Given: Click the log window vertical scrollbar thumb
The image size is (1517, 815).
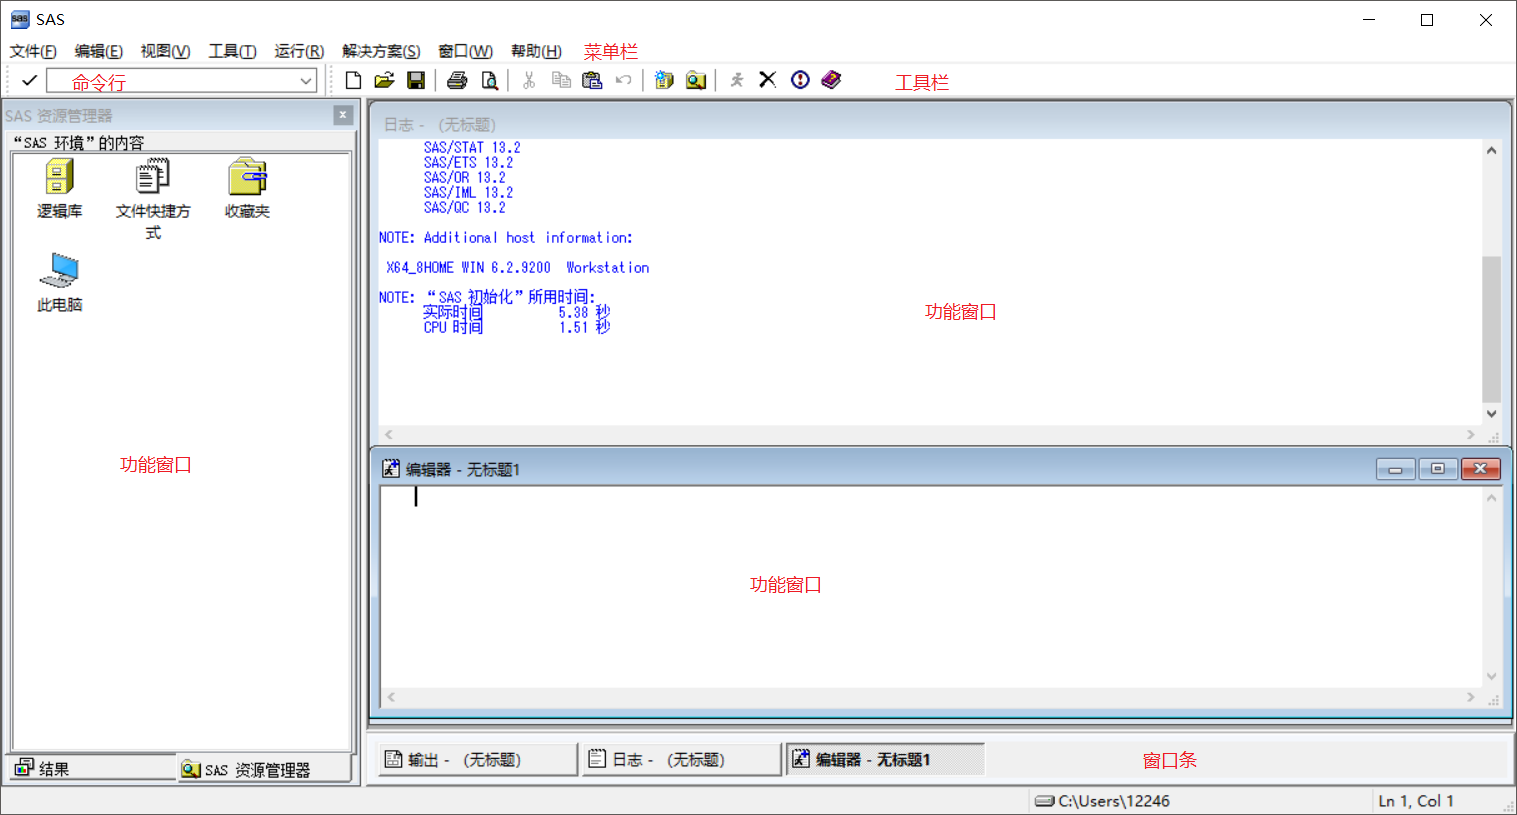Looking at the screenshot, I should point(1491,328).
